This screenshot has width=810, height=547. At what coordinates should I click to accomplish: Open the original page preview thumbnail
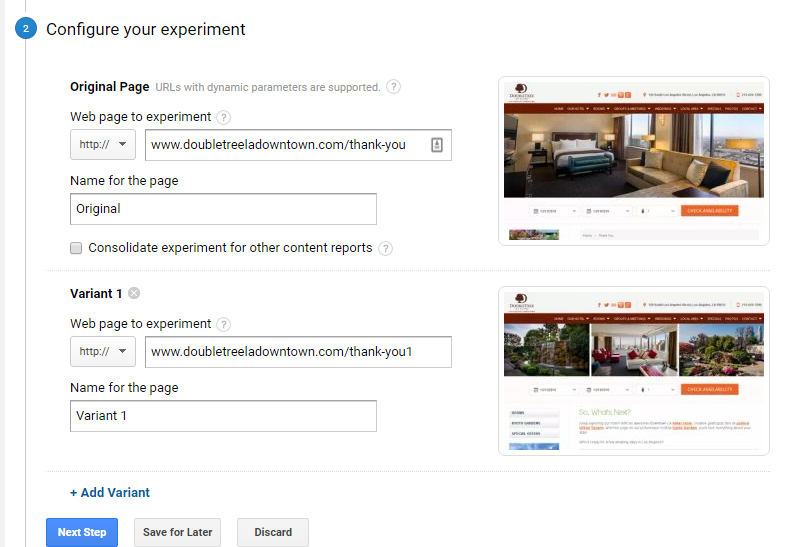click(x=634, y=161)
